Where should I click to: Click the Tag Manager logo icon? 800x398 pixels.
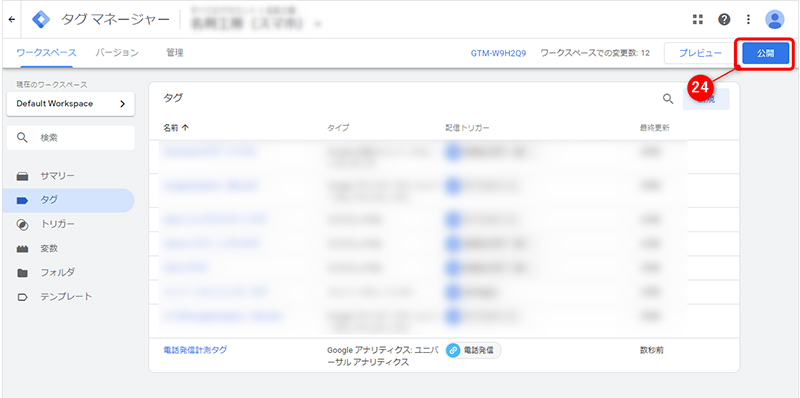click(x=41, y=19)
